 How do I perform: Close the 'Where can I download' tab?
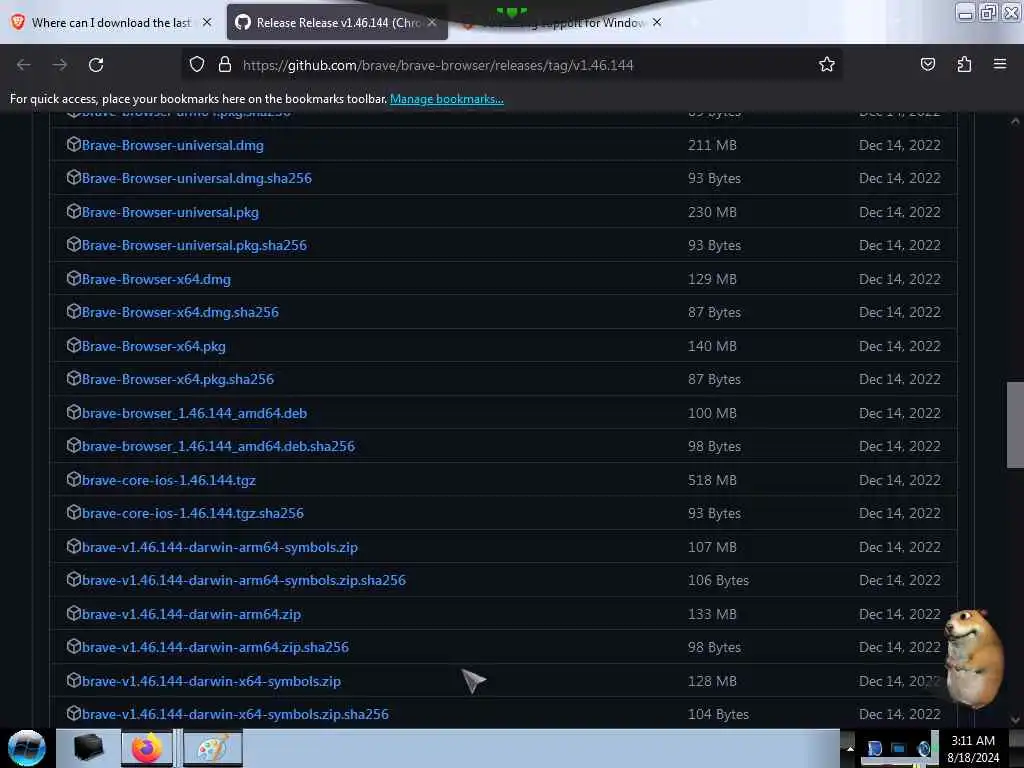[x=207, y=22]
